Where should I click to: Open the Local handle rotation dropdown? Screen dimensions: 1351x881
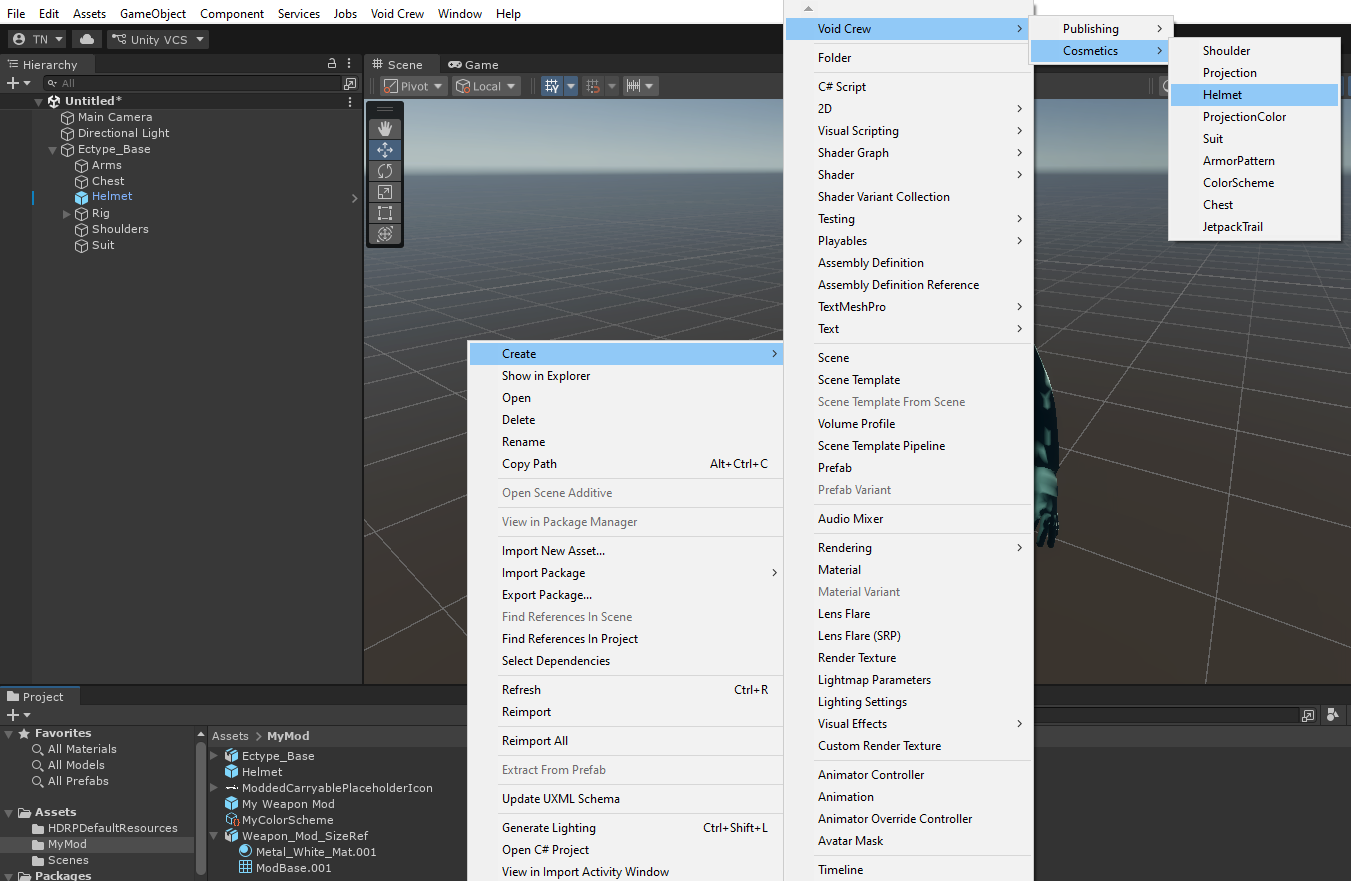[x=486, y=86]
